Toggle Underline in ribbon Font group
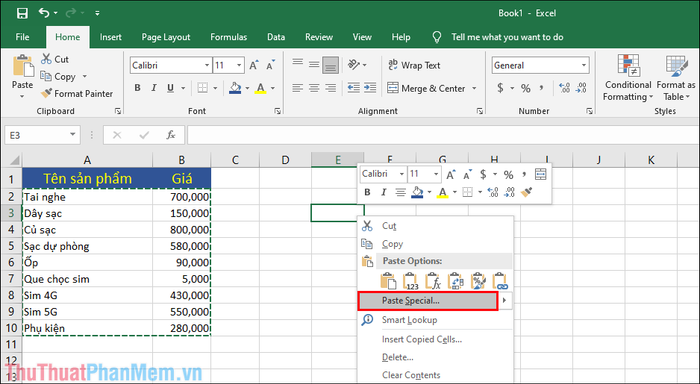700x384 pixels. (x=170, y=88)
